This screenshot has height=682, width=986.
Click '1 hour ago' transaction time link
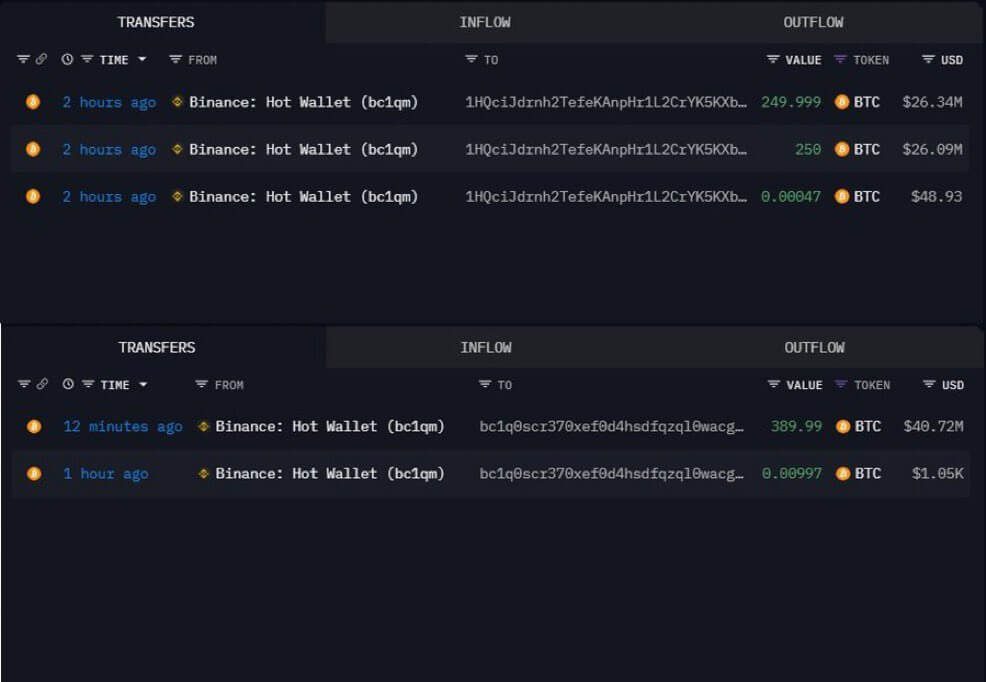pyautogui.click(x=106, y=473)
